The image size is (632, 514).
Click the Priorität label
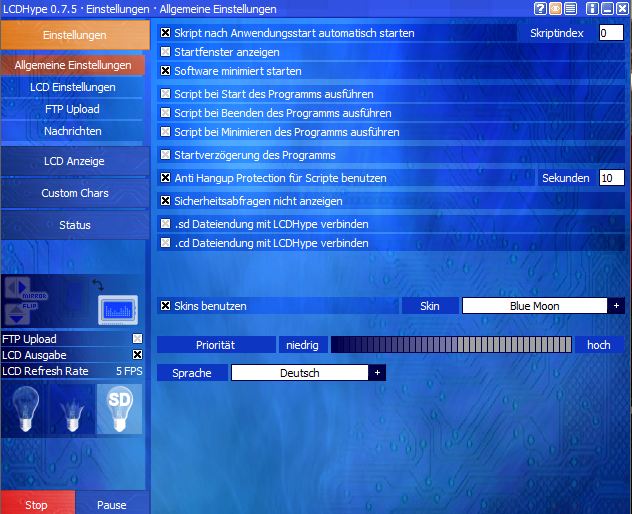pos(216,345)
